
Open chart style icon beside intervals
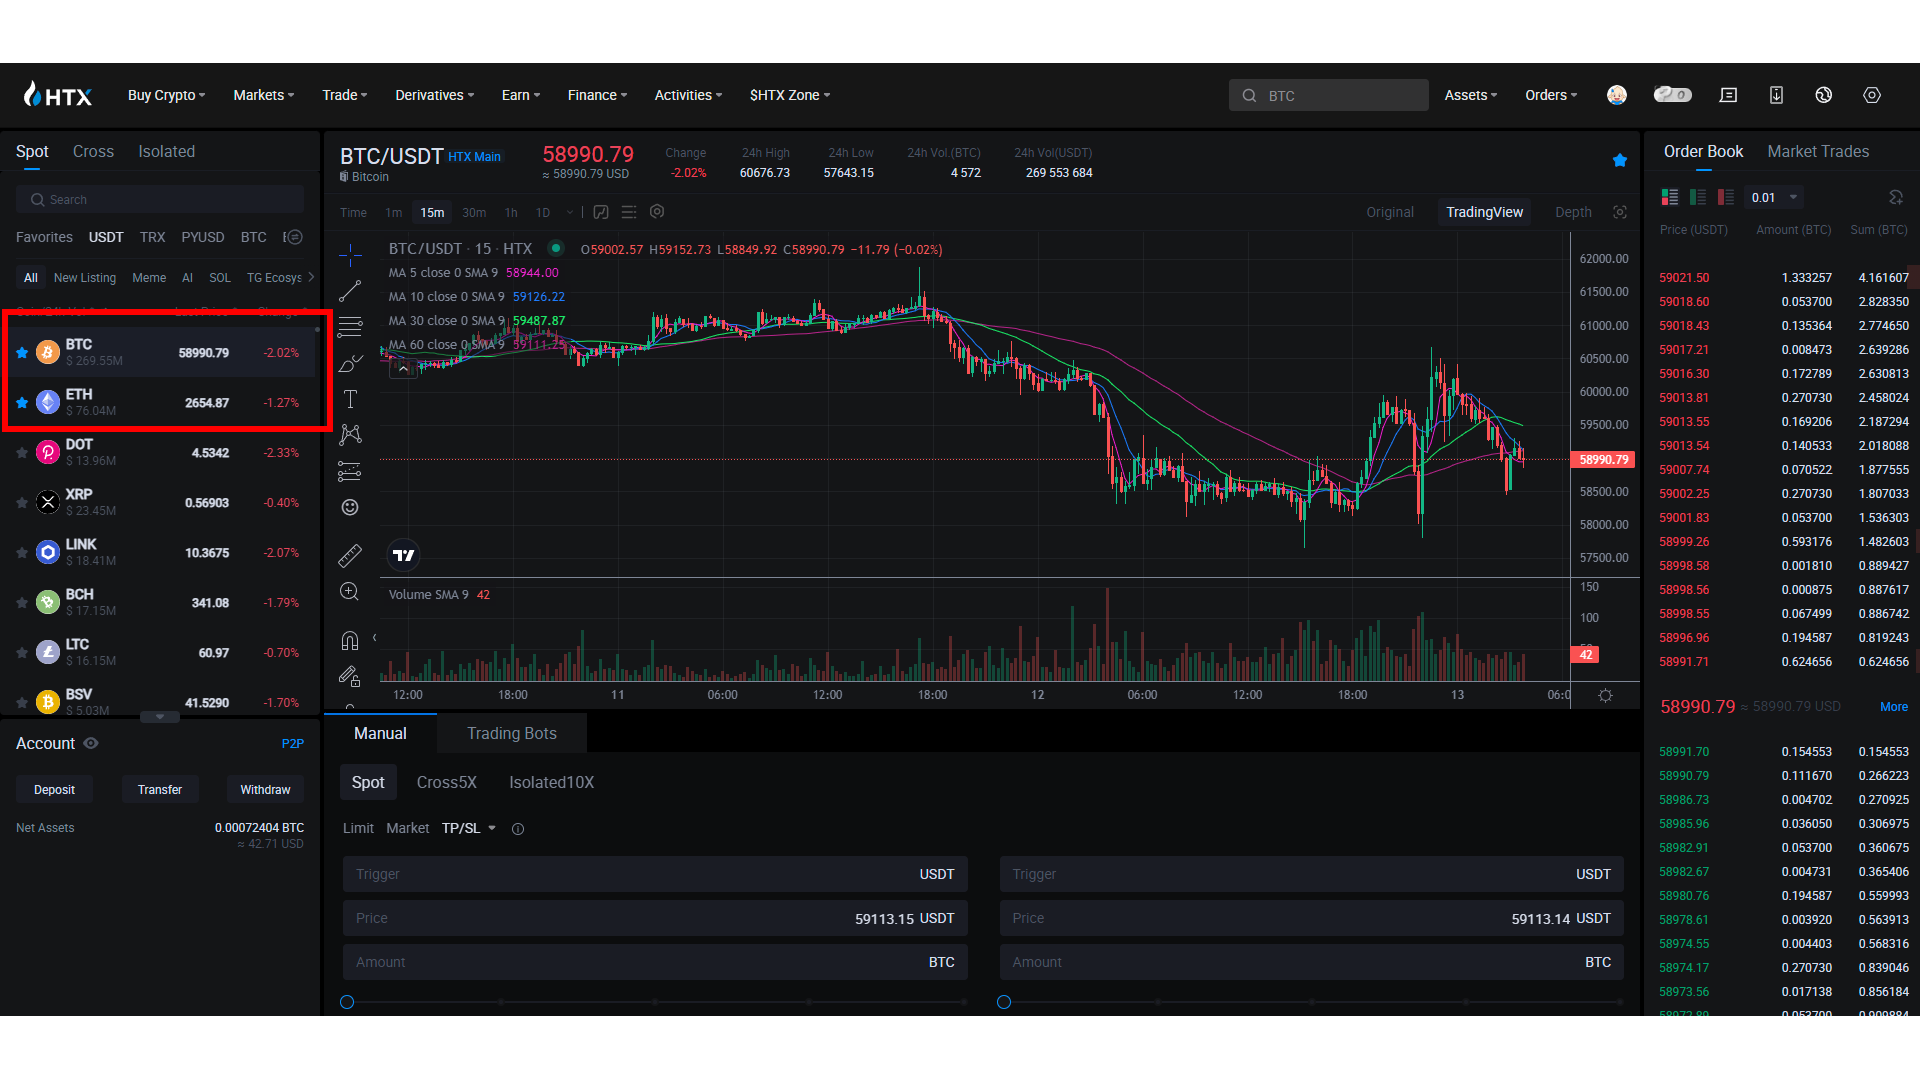pyautogui.click(x=601, y=212)
